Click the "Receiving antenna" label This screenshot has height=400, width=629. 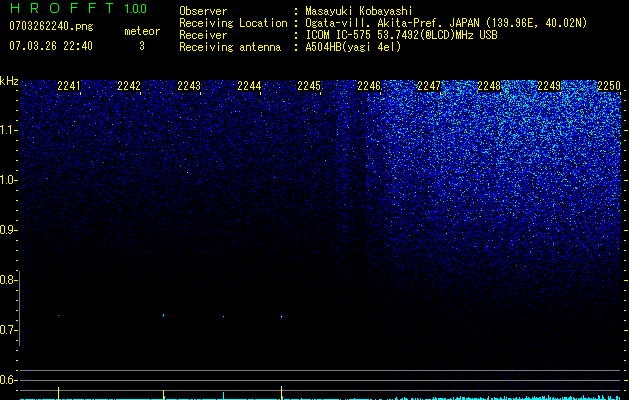[230, 47]
